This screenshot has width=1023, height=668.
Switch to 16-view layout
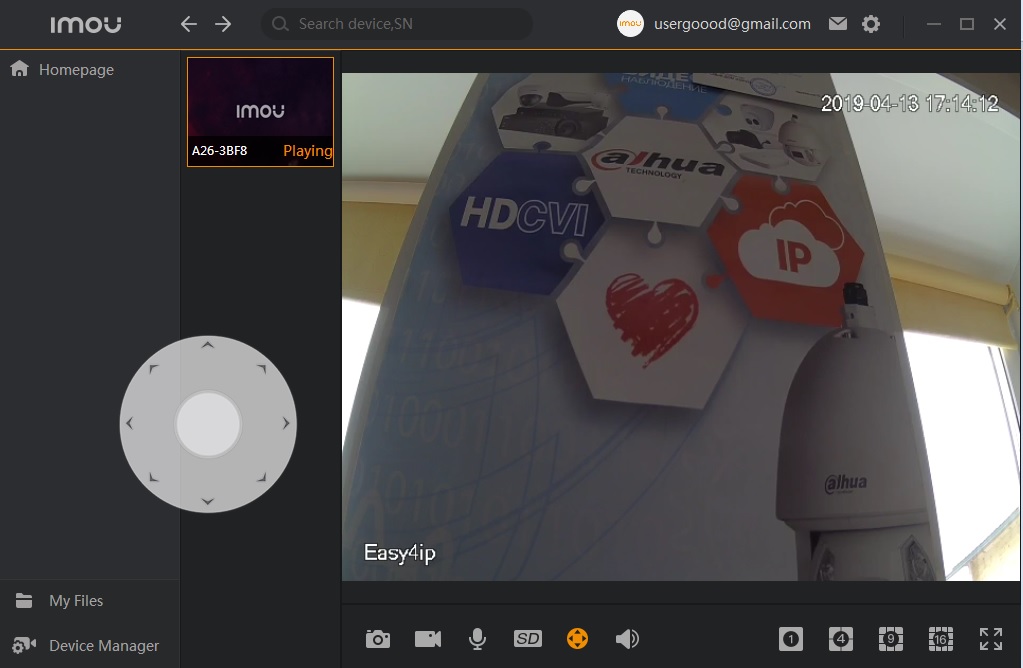pos(941,639)
